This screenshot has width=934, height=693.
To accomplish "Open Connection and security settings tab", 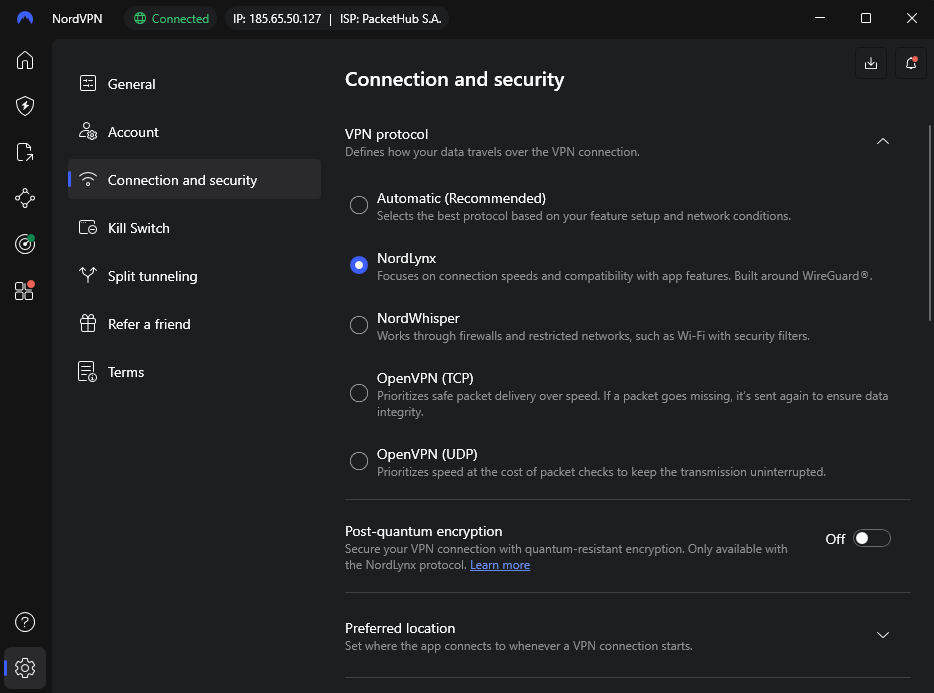I will (x=194, y=179).
